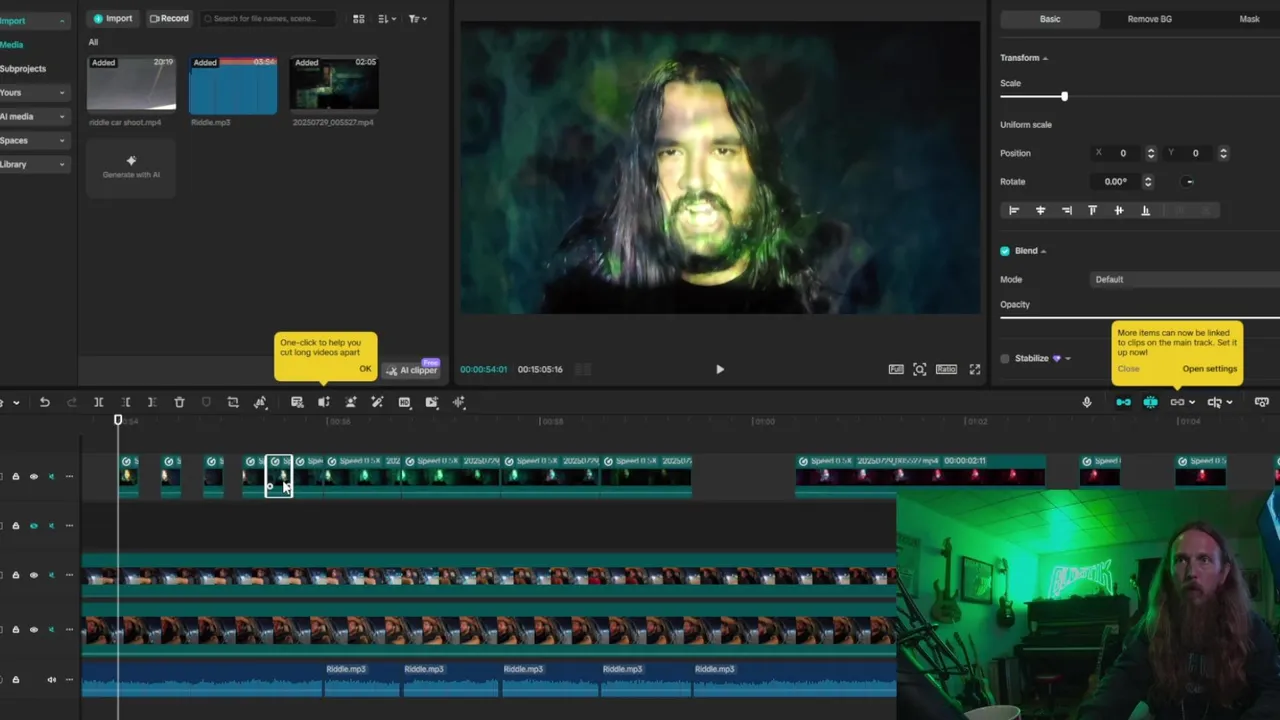
Task: Click the trash can delete icon
Action: (179, 402)
